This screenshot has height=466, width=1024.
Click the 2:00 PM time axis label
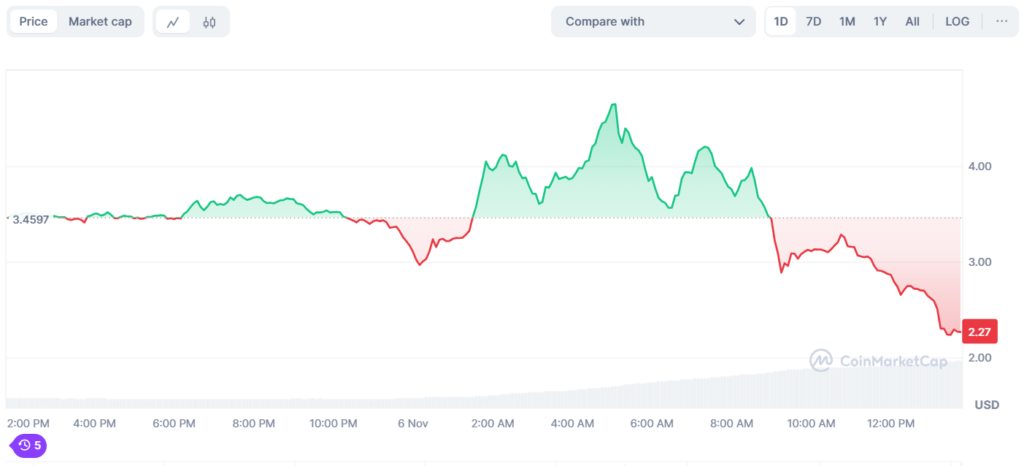click(27, 424)
